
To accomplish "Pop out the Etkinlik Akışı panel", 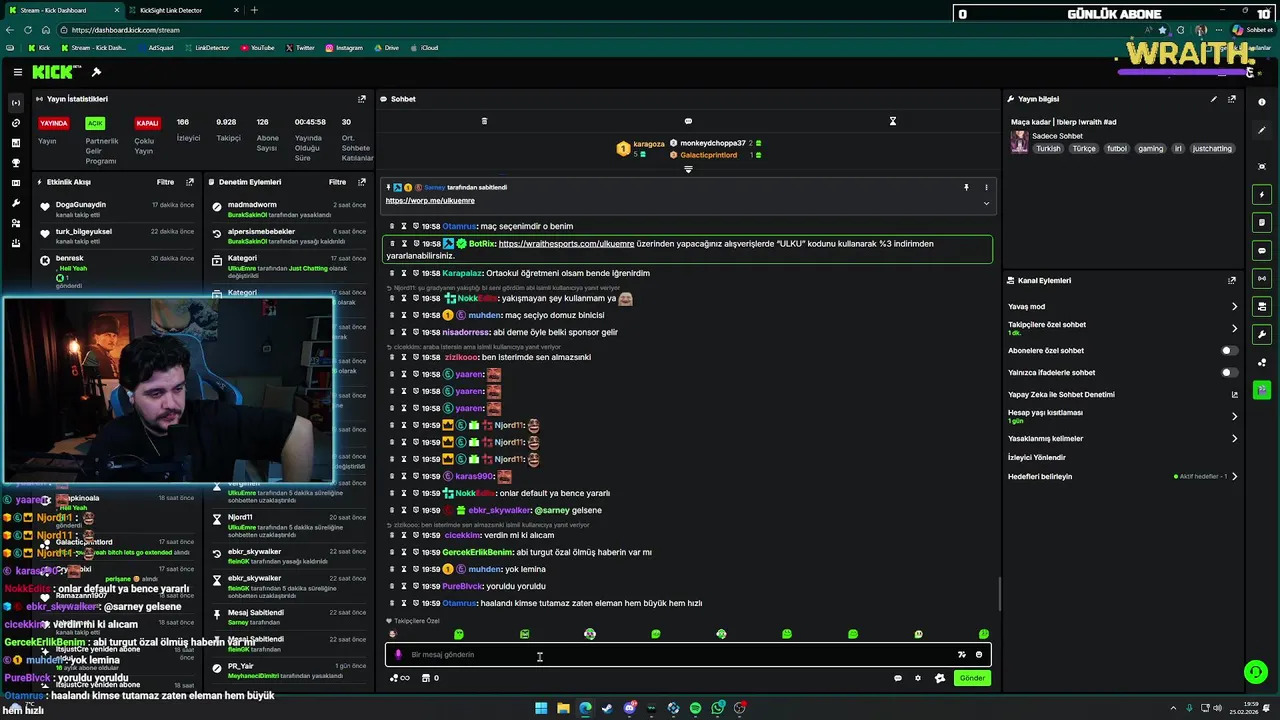I will 190,182.
